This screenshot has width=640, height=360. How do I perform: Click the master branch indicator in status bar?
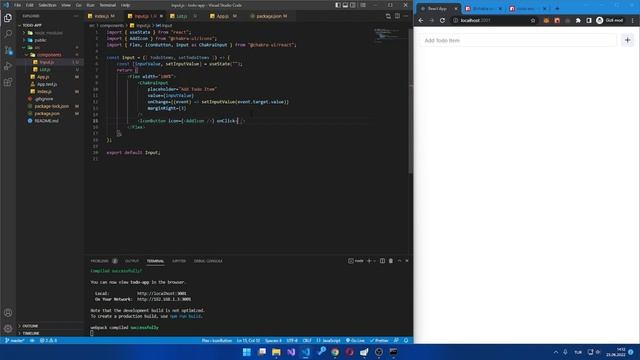coord(15,340)
